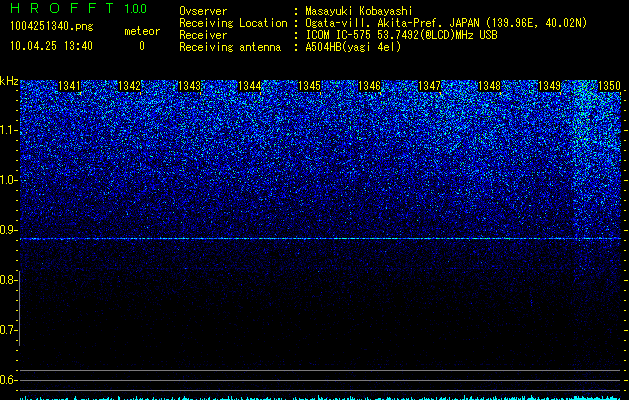Click the 0.7 frequency axis label
The image size is (629, 400).
tap(7, 330)
